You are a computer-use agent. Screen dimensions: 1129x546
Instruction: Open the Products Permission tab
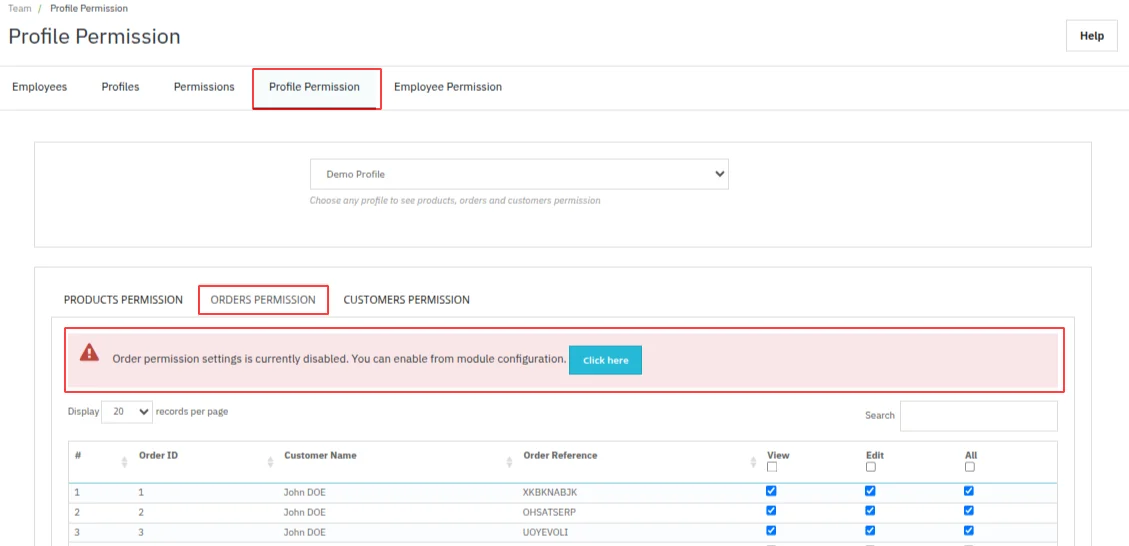coord(123,300)
